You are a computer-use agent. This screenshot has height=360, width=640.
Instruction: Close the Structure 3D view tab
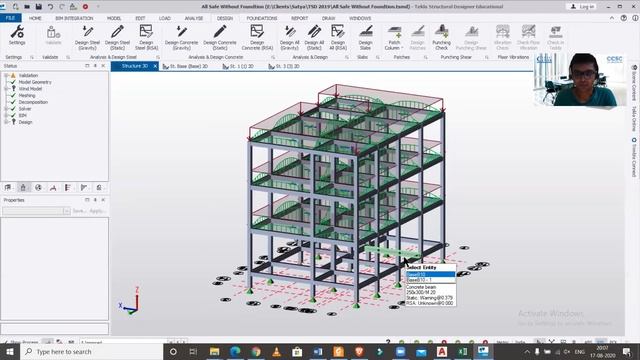pyautogui.click(x=155, y=66)
